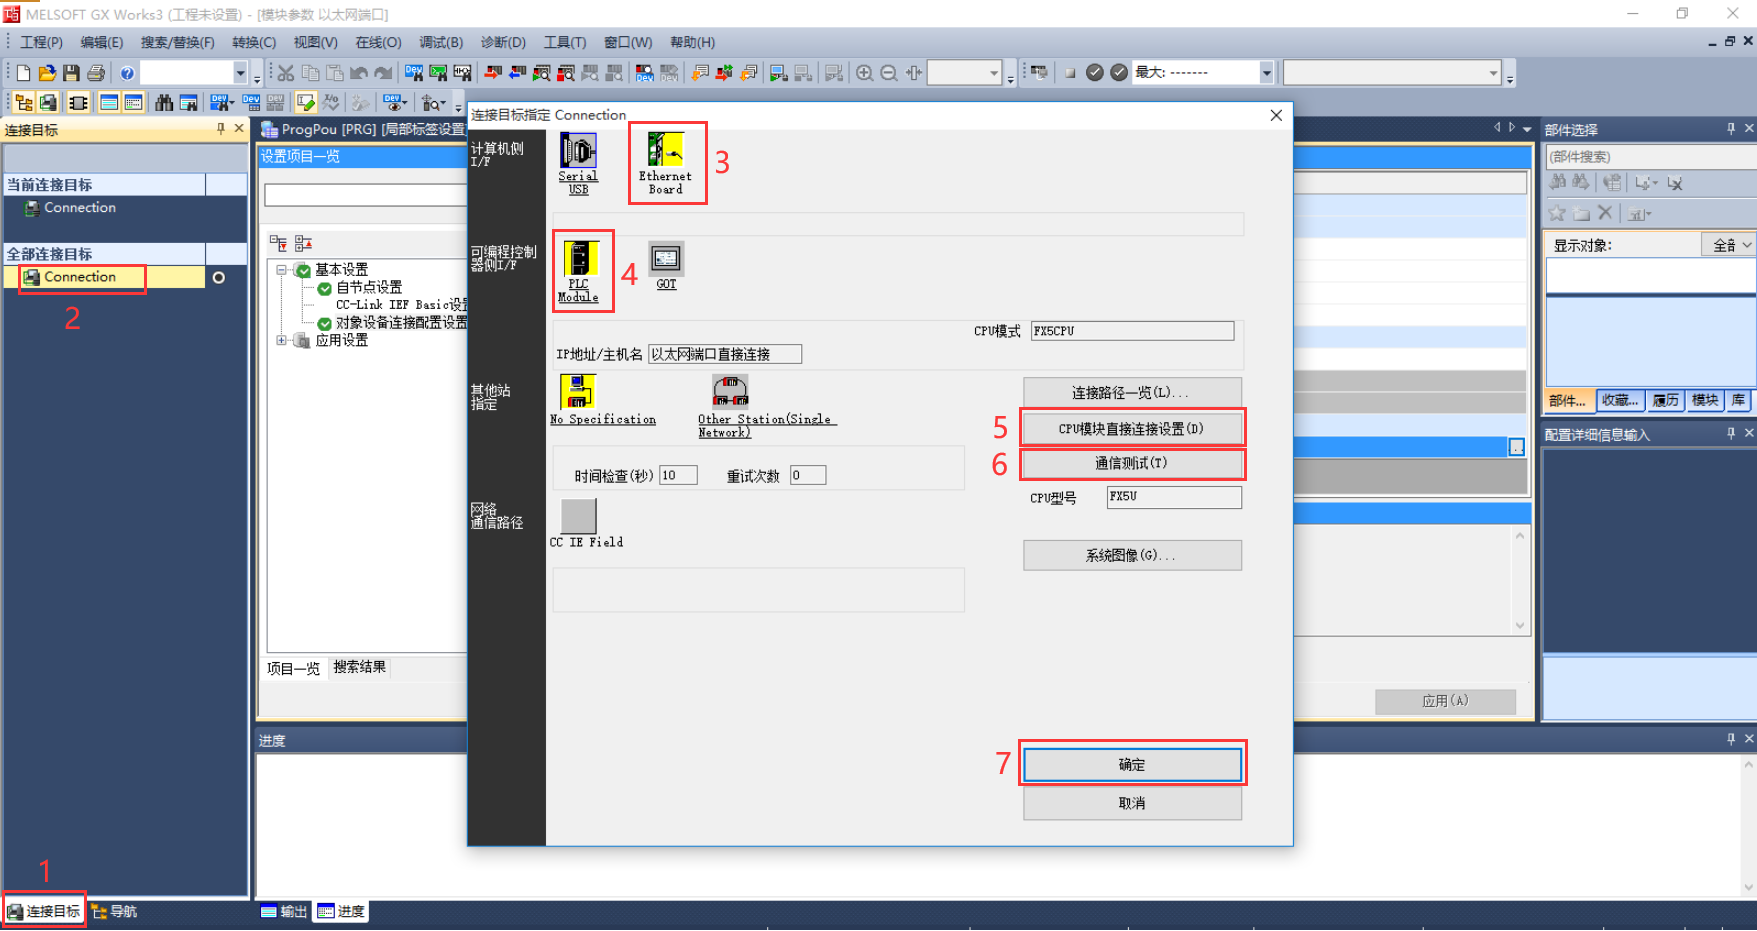Click the No Specification station icon

click(577, 390)
